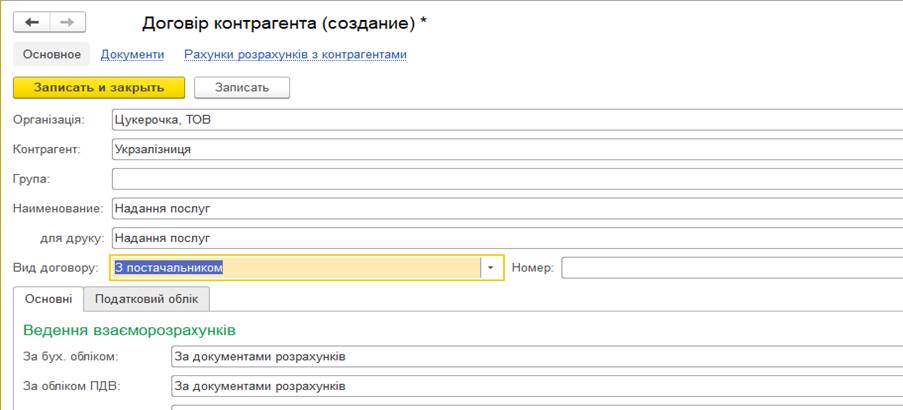Open the Вид договору dropdown arrow
This screenshot has height=410, width=903.
point(492,268)
